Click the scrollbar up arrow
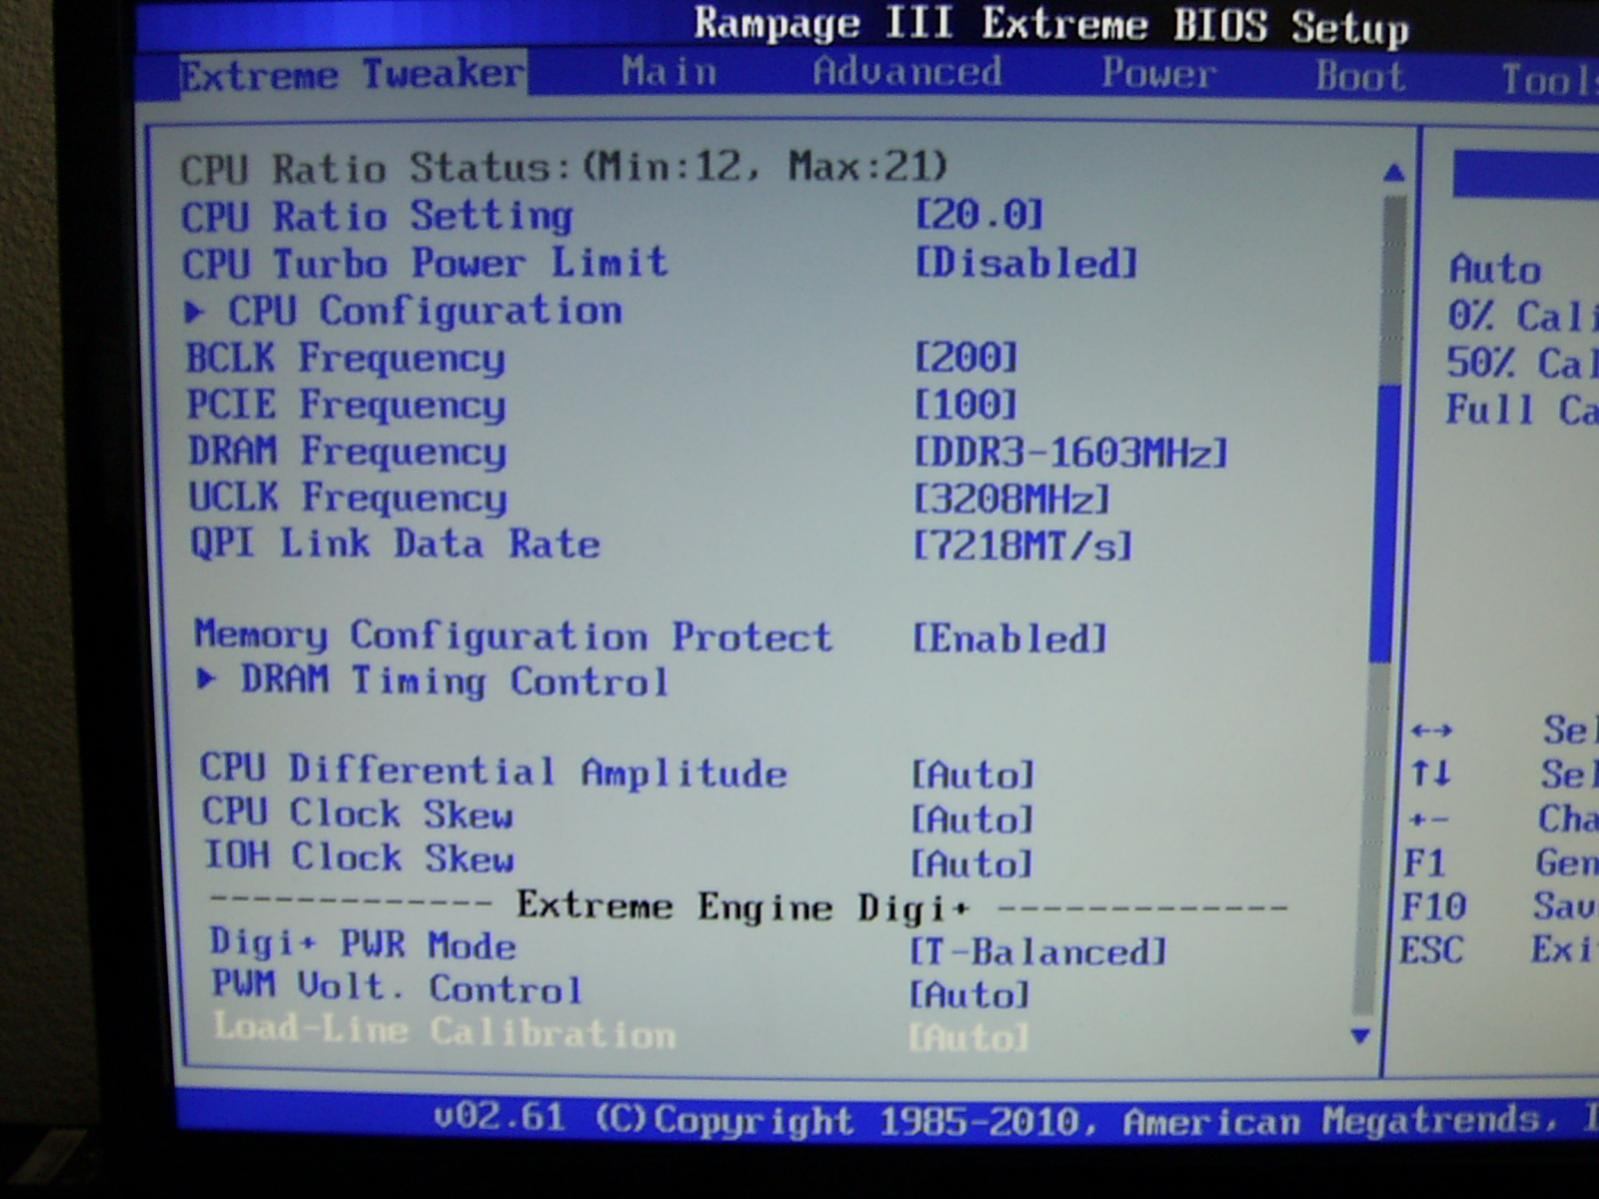The image size is (1599, 1199). coord(1393,173)
